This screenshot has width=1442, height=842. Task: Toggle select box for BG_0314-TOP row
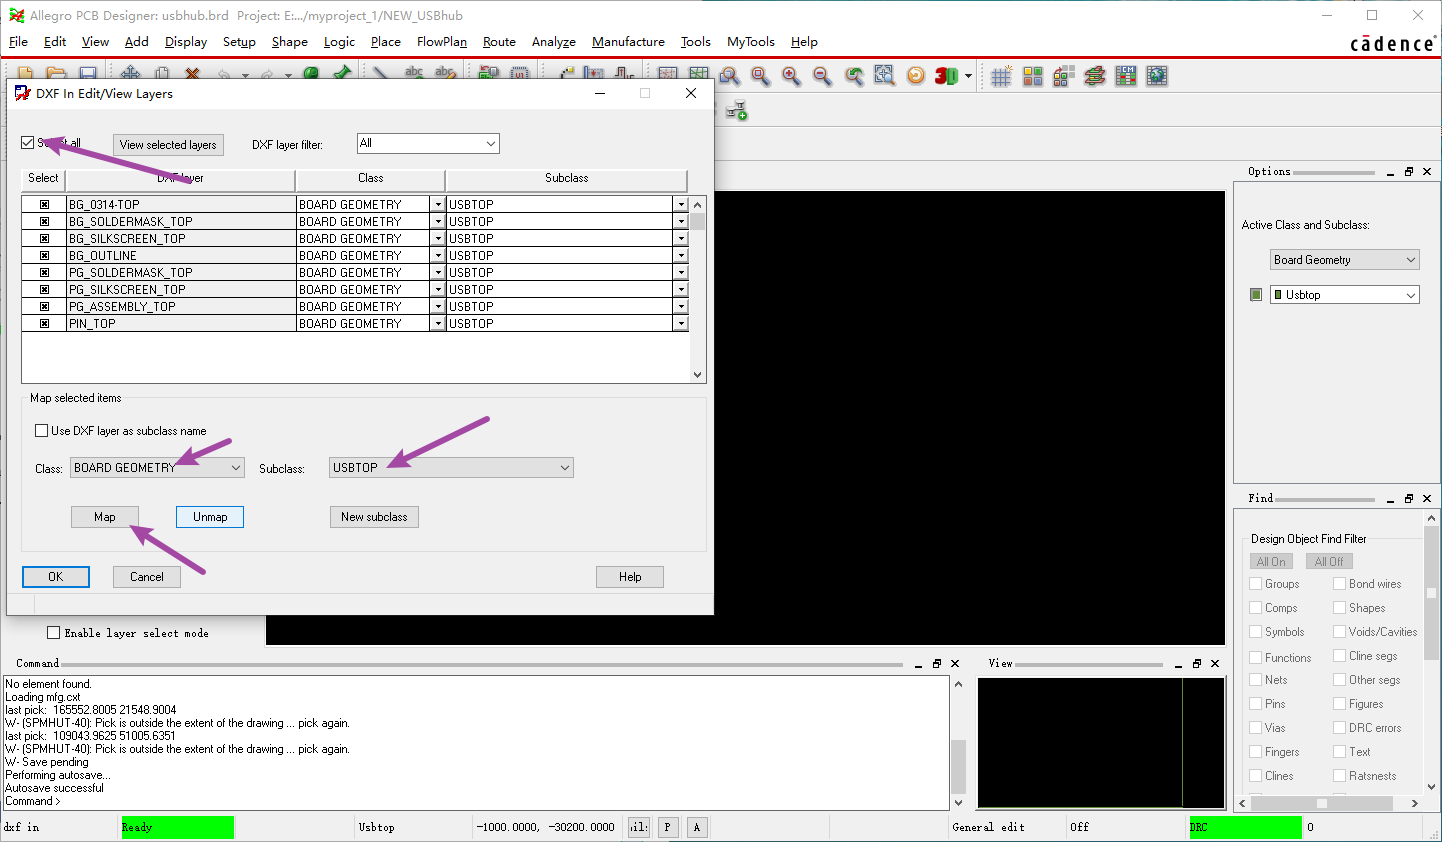pos(44,204)
